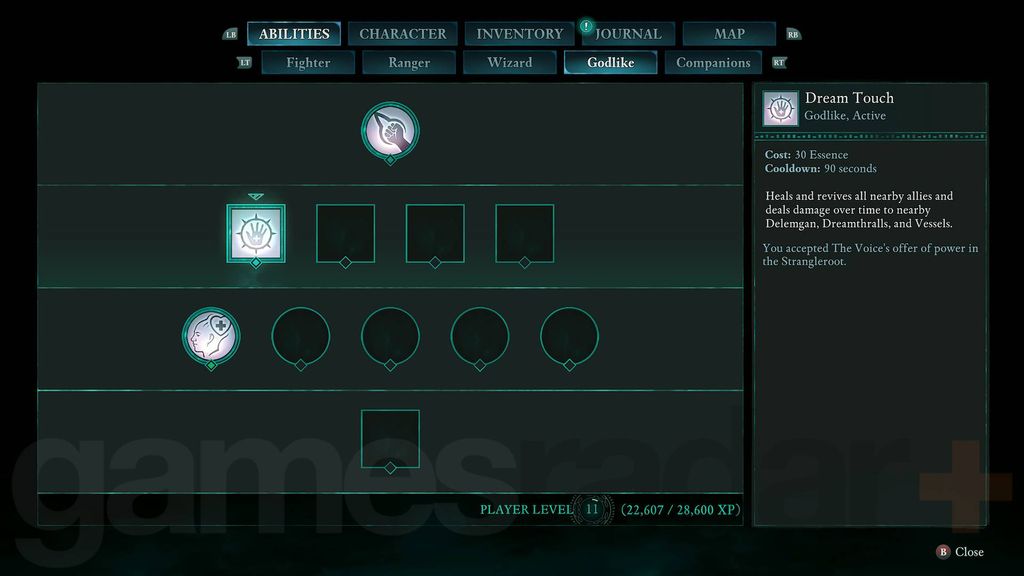The width and height of the screenshot is (1024, 576).
Task: Click the RB bumper icon
Action: click(792, 33)
